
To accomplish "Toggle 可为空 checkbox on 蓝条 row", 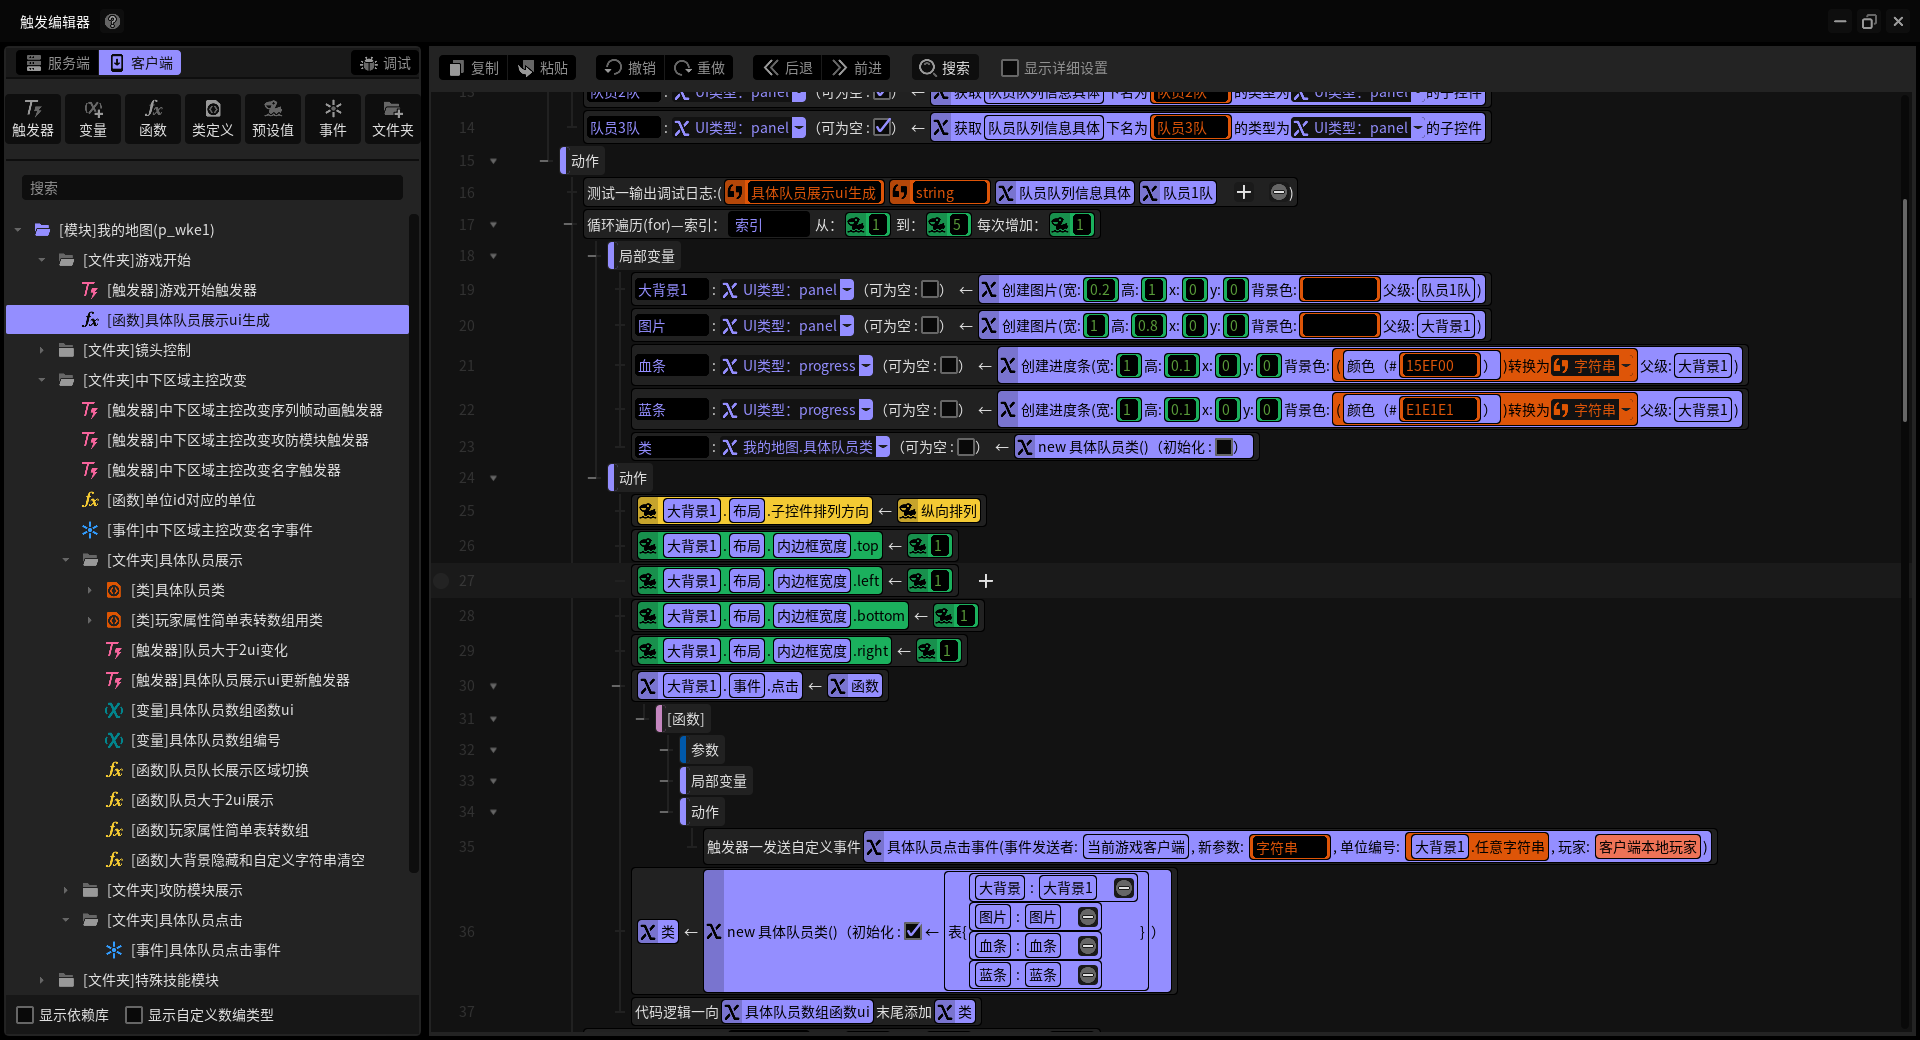I will pyautogui.click(x=949, y=410).
